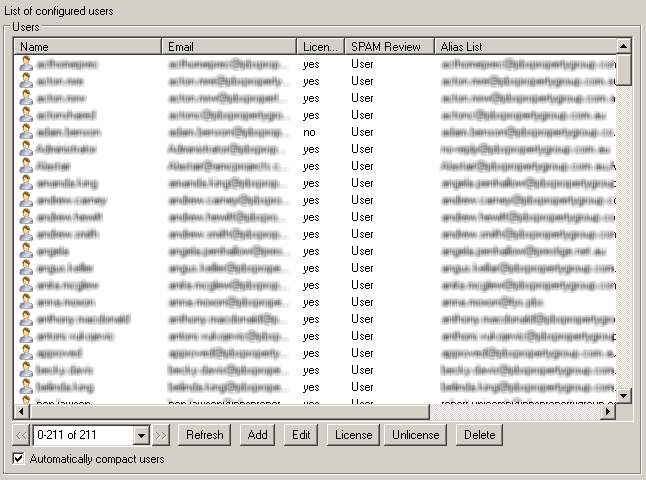The image size is (646, 480).
Task: Click the user icon of the unlicensed user
Action: (x=26, y=132)
